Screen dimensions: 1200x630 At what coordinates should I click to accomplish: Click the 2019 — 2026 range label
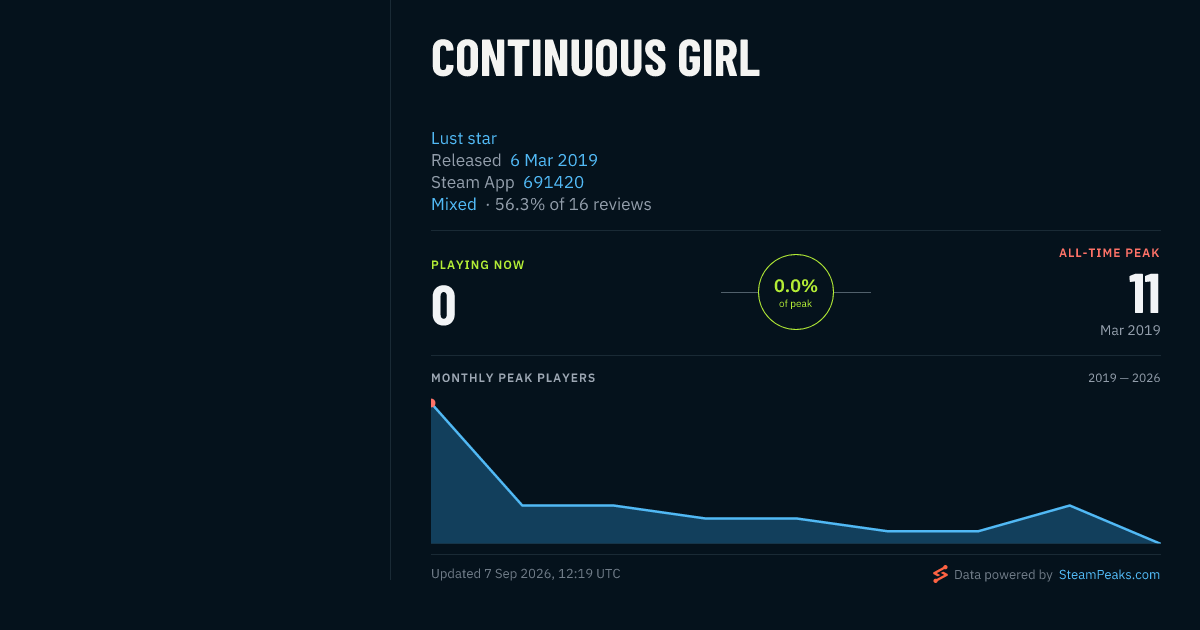[x=1124, y=378]
